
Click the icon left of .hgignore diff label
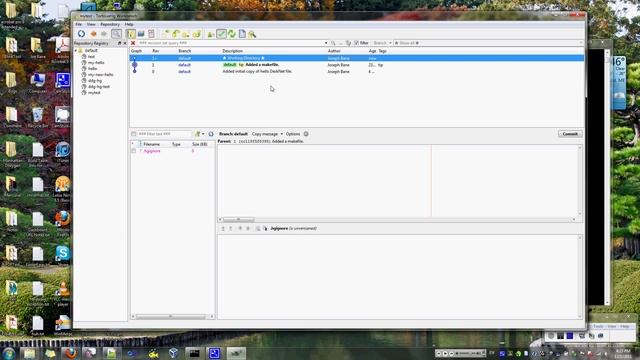coord(265,229)
